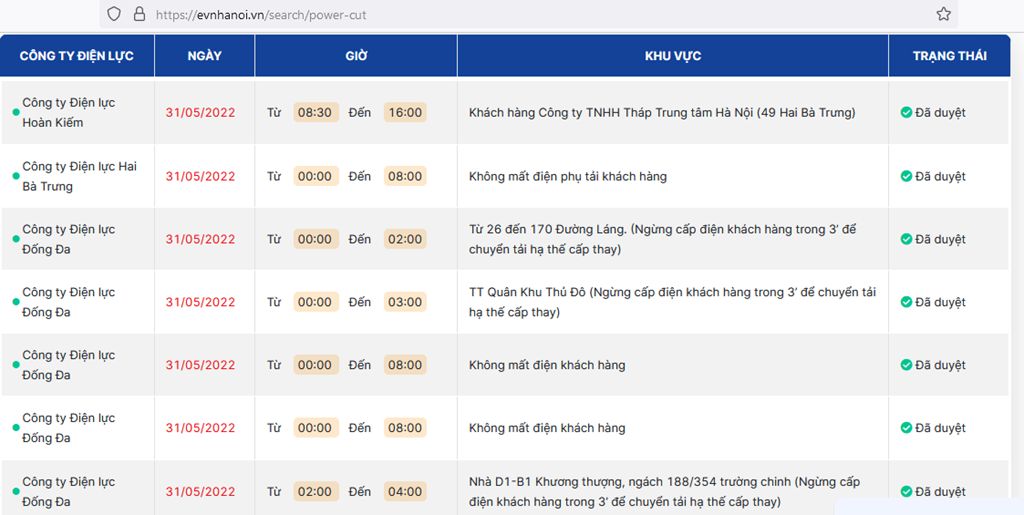Click 'Đã duyệt' status in Nhà D1-B1 row
This screenshot has height=515, width=1024.
940,492
